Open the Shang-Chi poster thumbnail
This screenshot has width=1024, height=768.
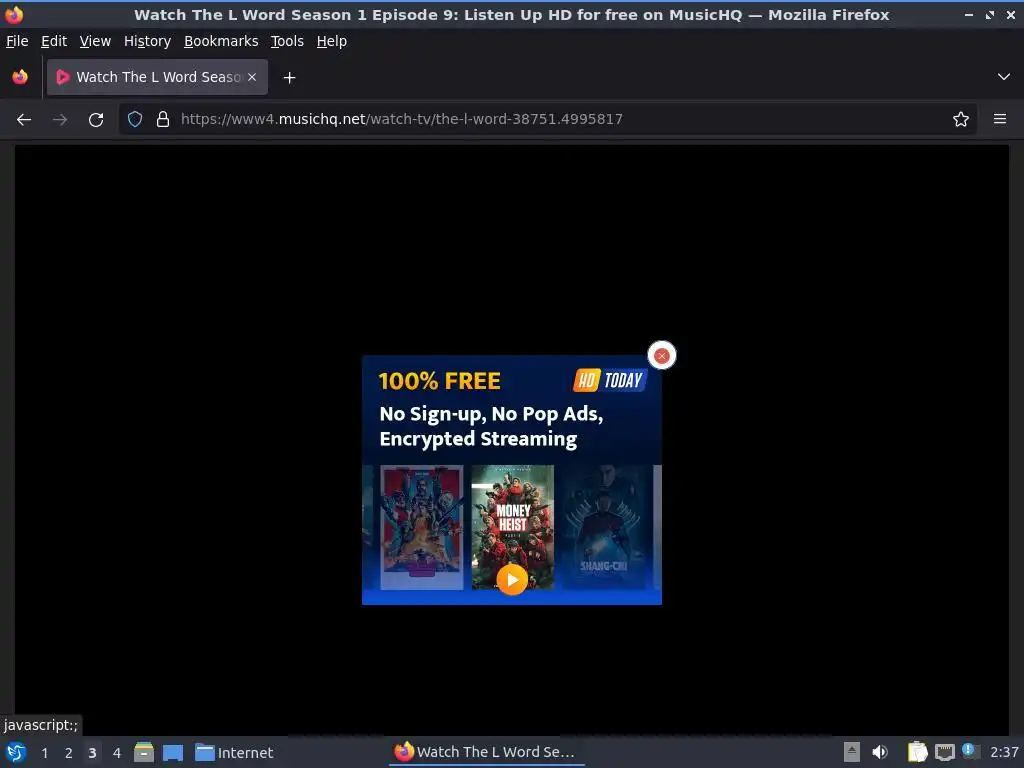pos(604,527)
